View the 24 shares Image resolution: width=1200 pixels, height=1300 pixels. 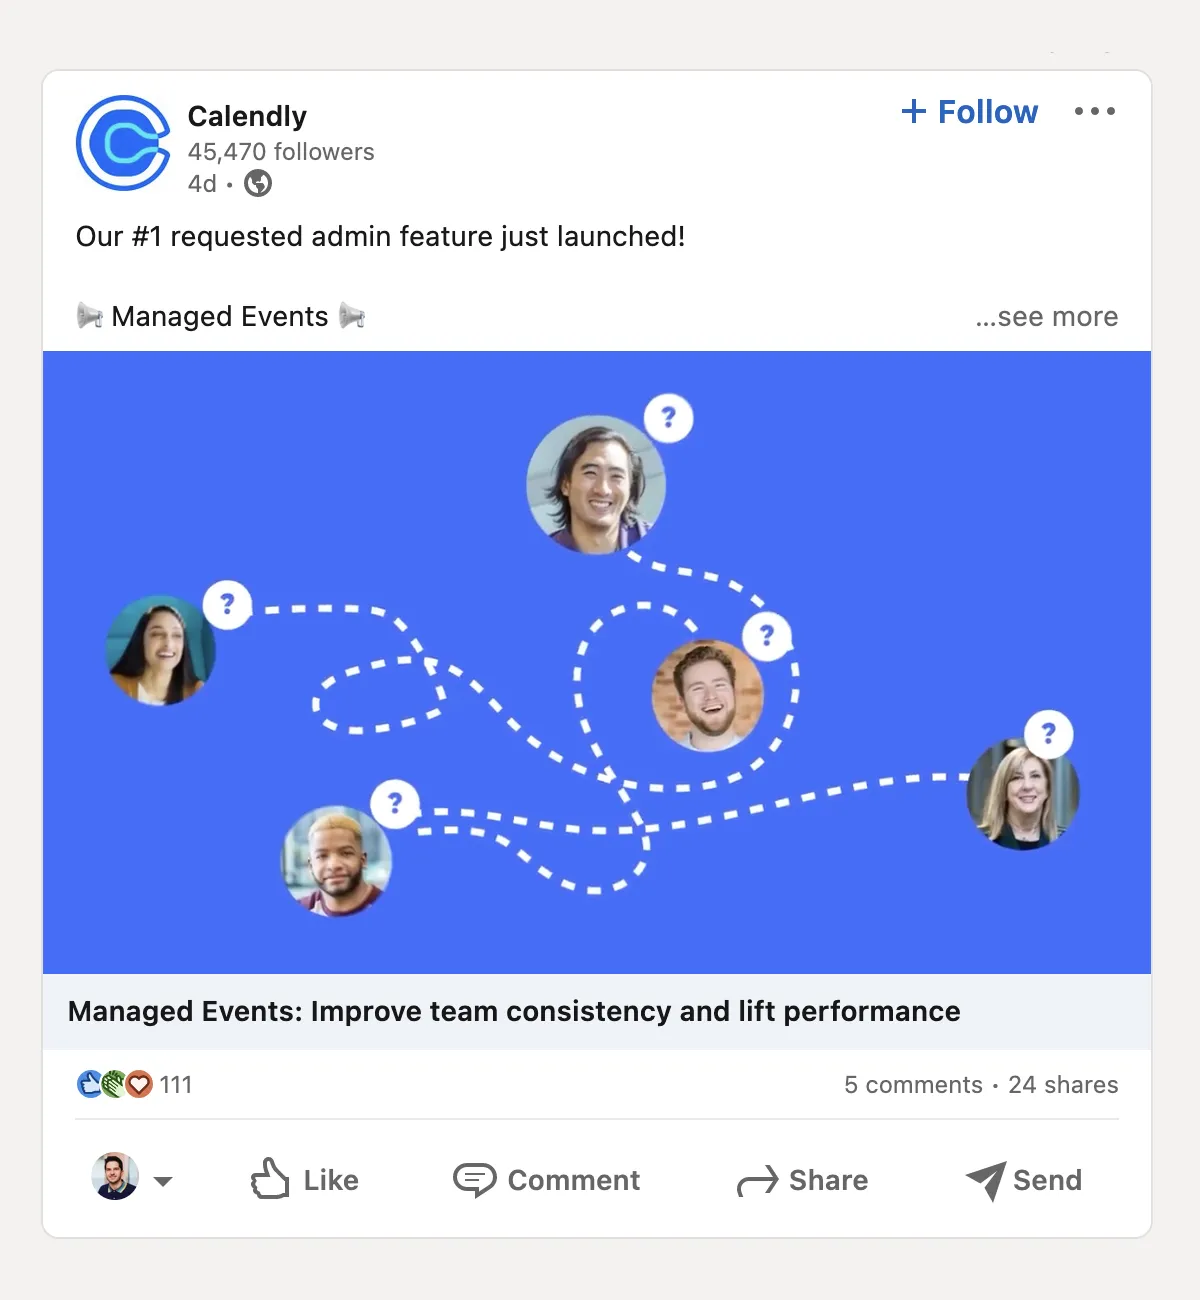click(x=1063, y=1084)
